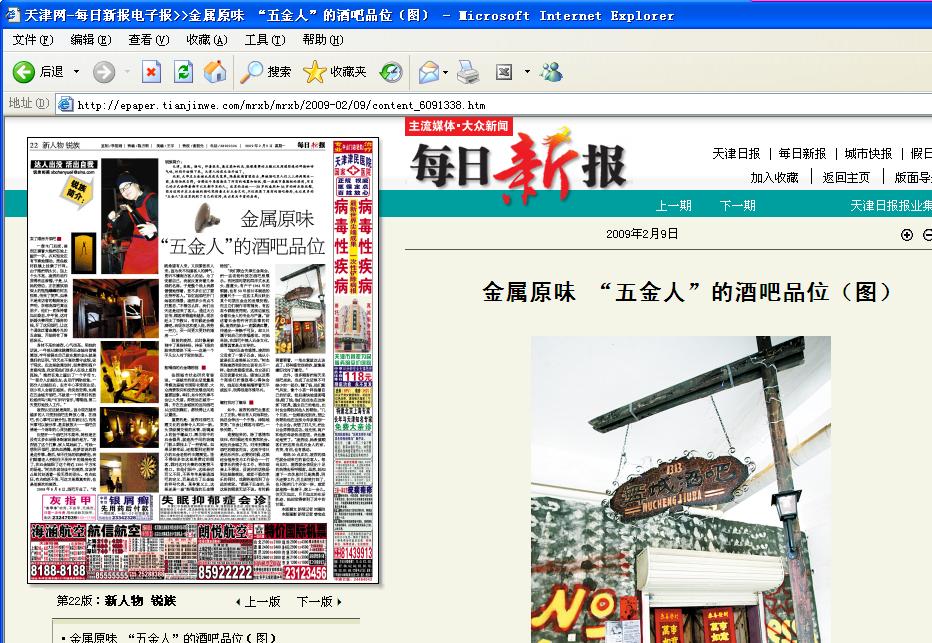Zoom in text with the plus circle icon

(907, 235)
